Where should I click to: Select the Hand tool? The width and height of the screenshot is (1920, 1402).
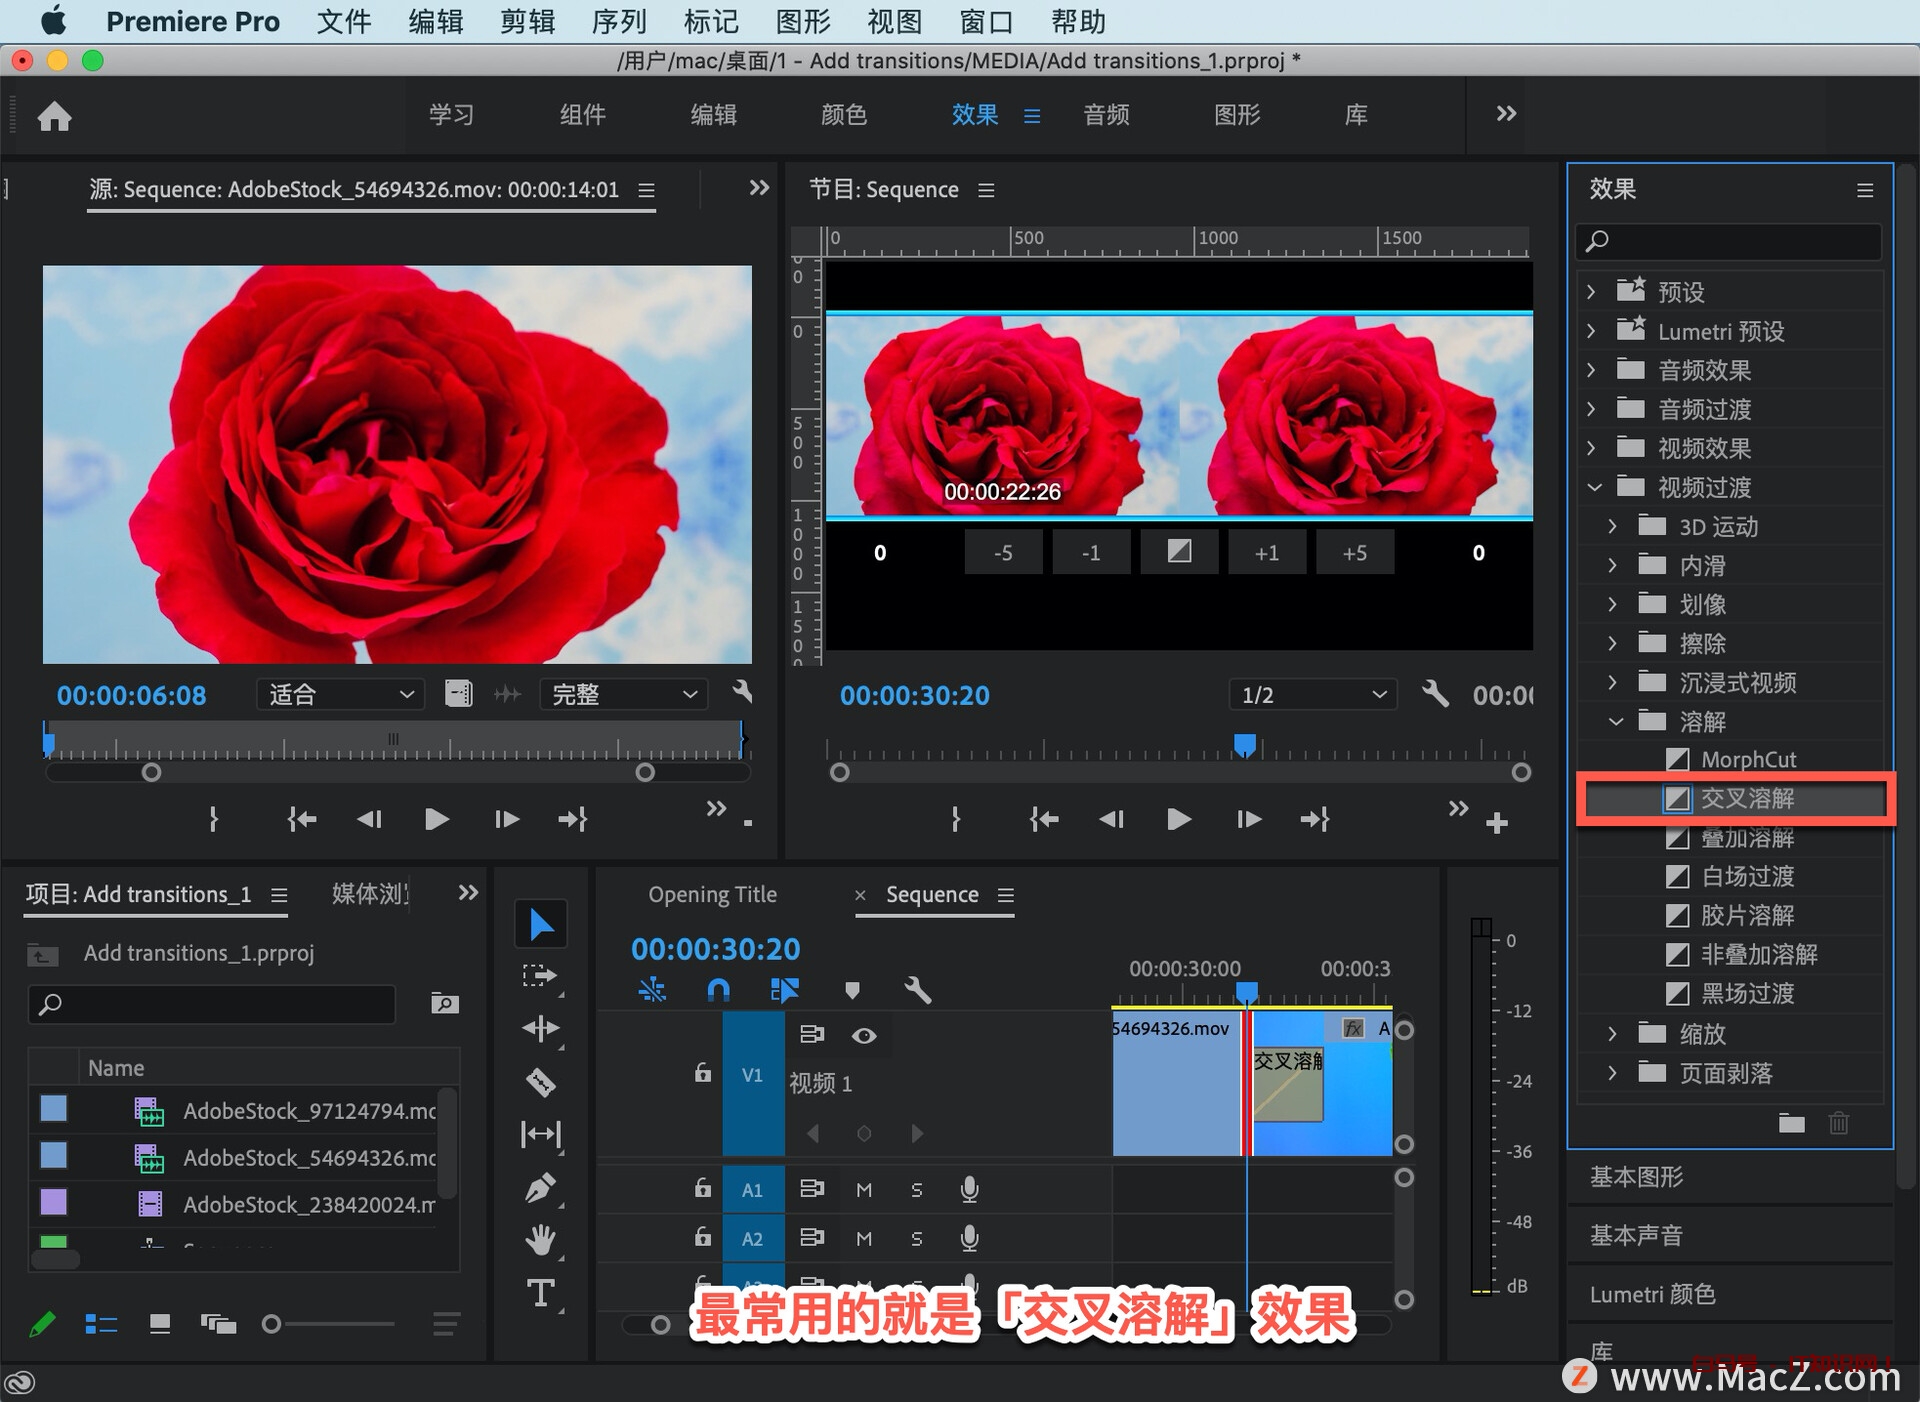click(540, 1241)
